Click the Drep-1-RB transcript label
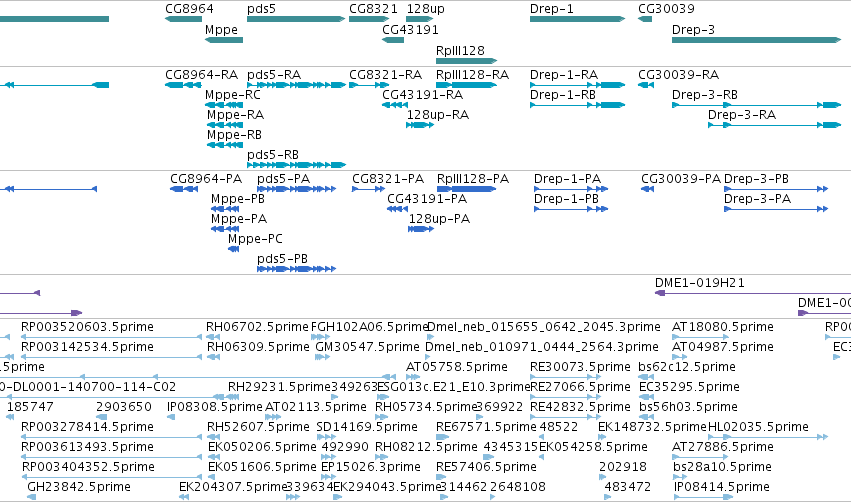 (x=563, y=95)
